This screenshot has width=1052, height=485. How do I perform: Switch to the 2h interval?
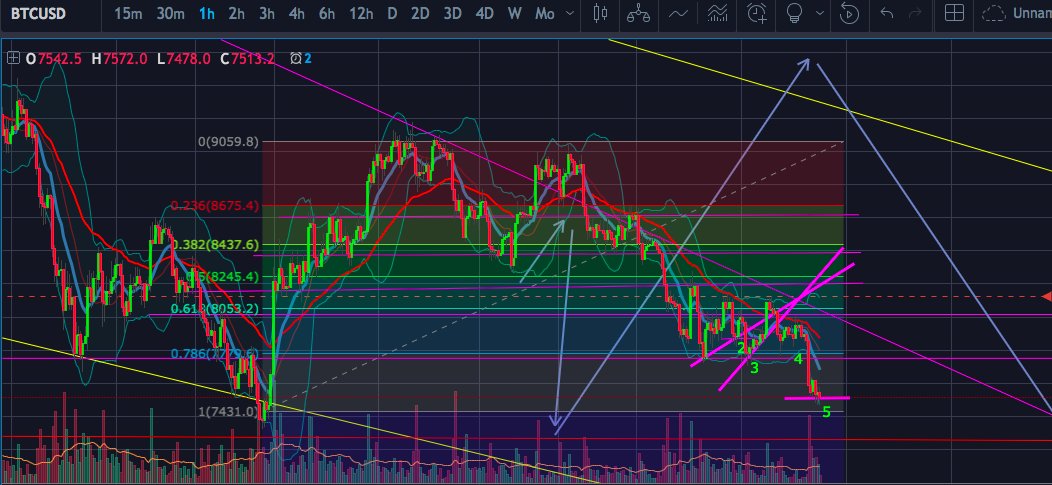tap(236, 13)
